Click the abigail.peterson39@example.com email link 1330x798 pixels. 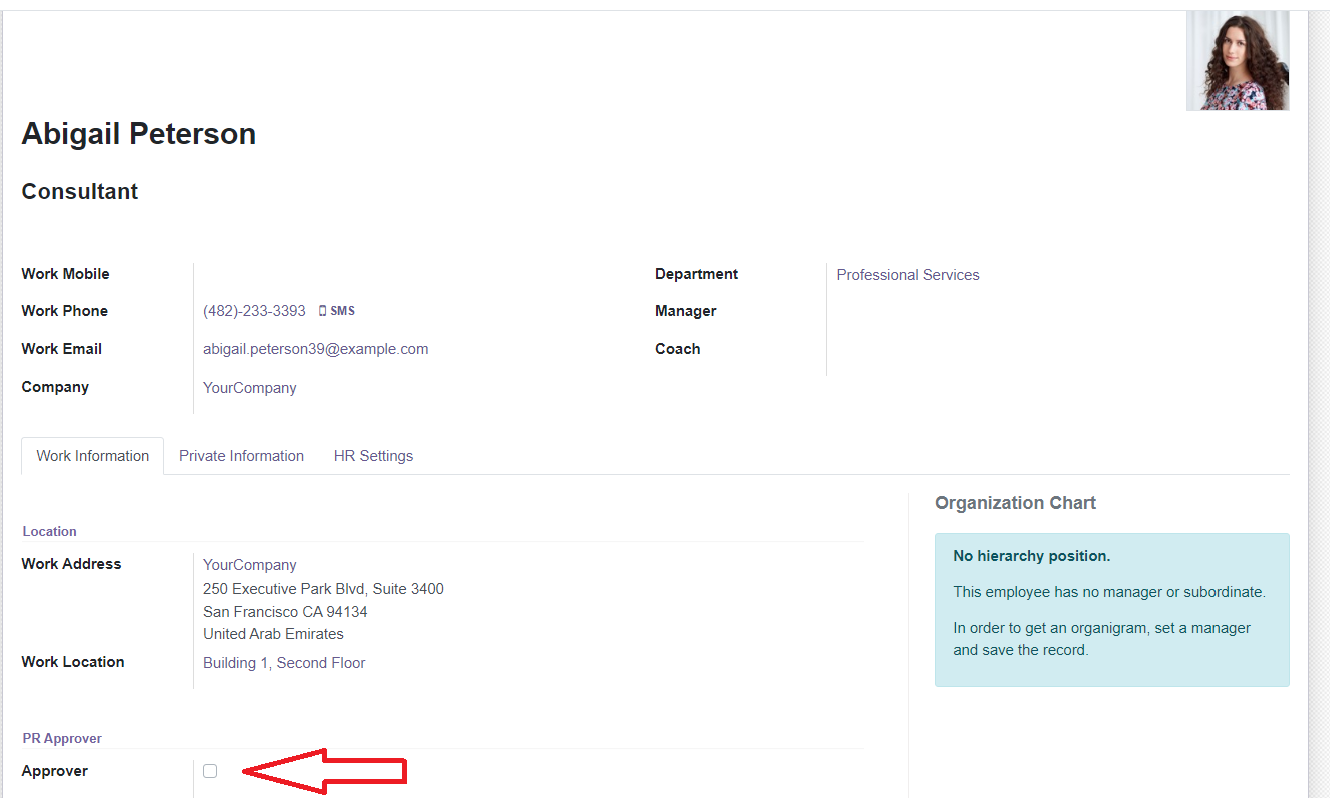pyautogui.click(x=315, y=349)
